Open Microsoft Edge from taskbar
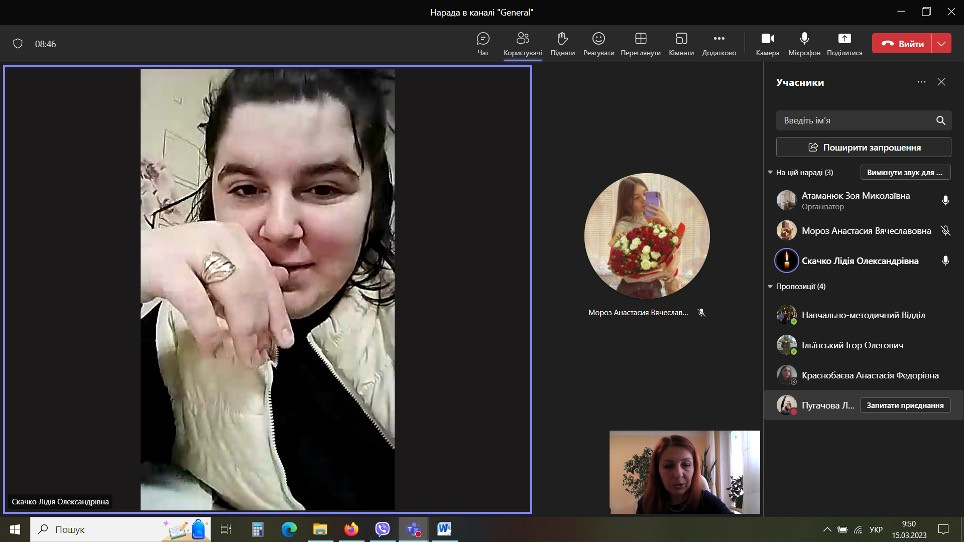This screenshot has width=964, height=542. (289, 529)
